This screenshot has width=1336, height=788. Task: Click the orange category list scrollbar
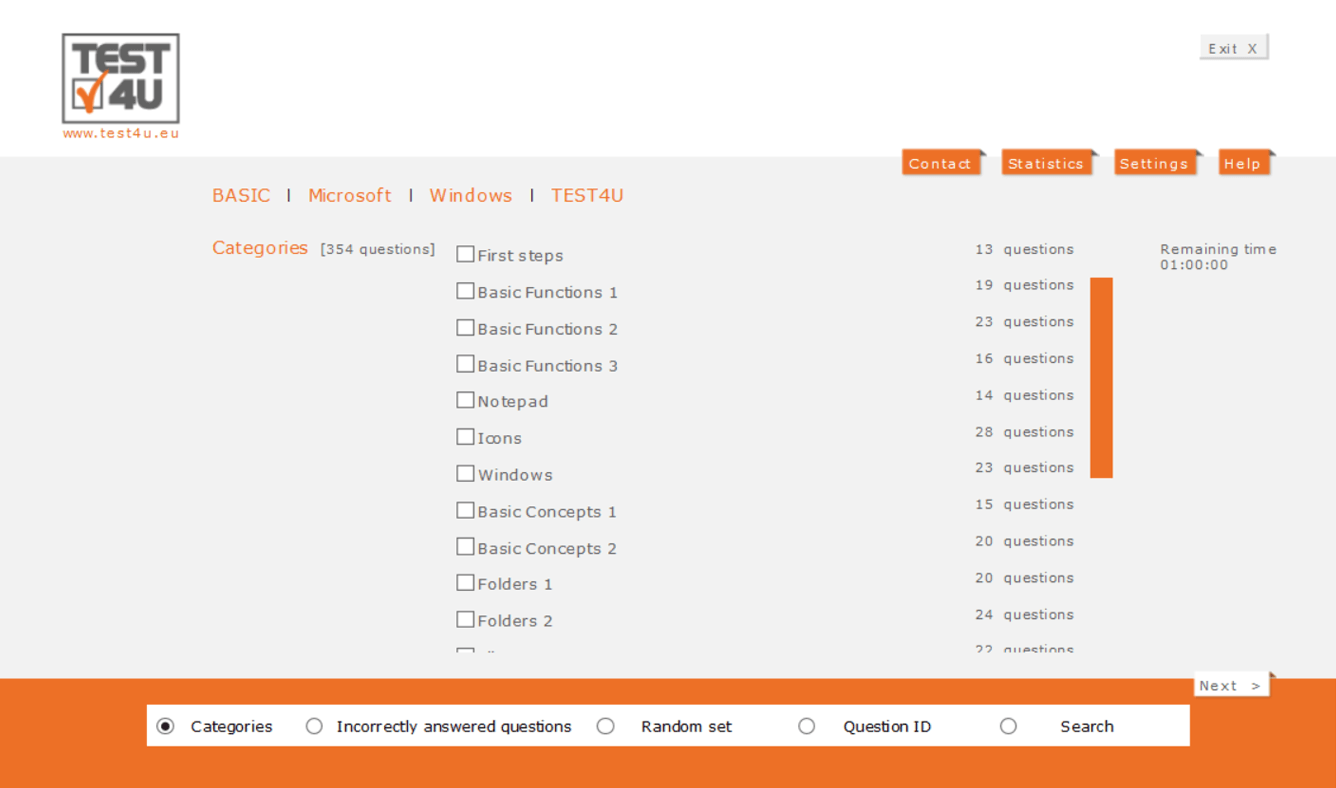(x=1101, y=378)
